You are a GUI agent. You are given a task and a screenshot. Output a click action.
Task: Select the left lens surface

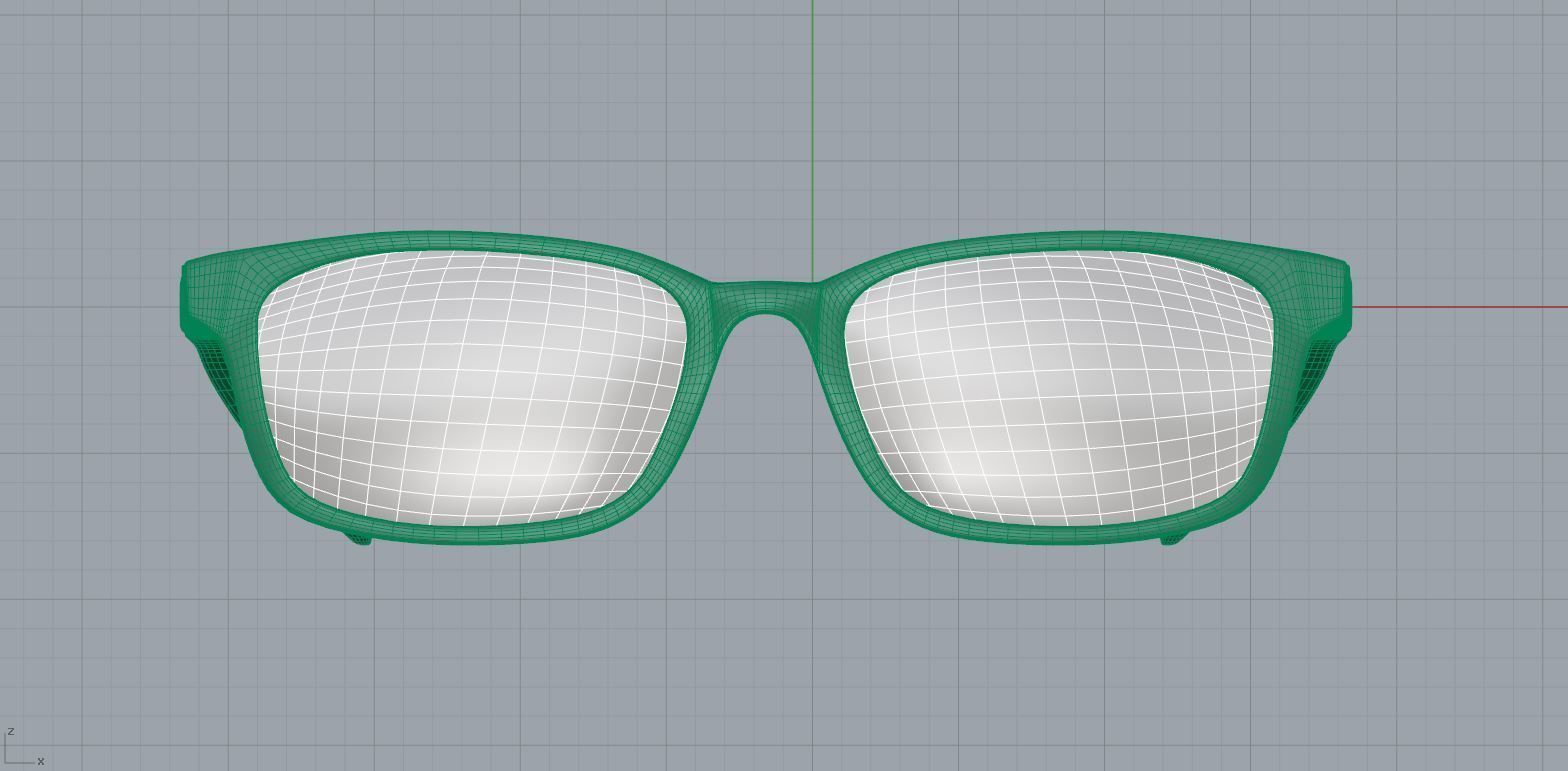point(472,388)
